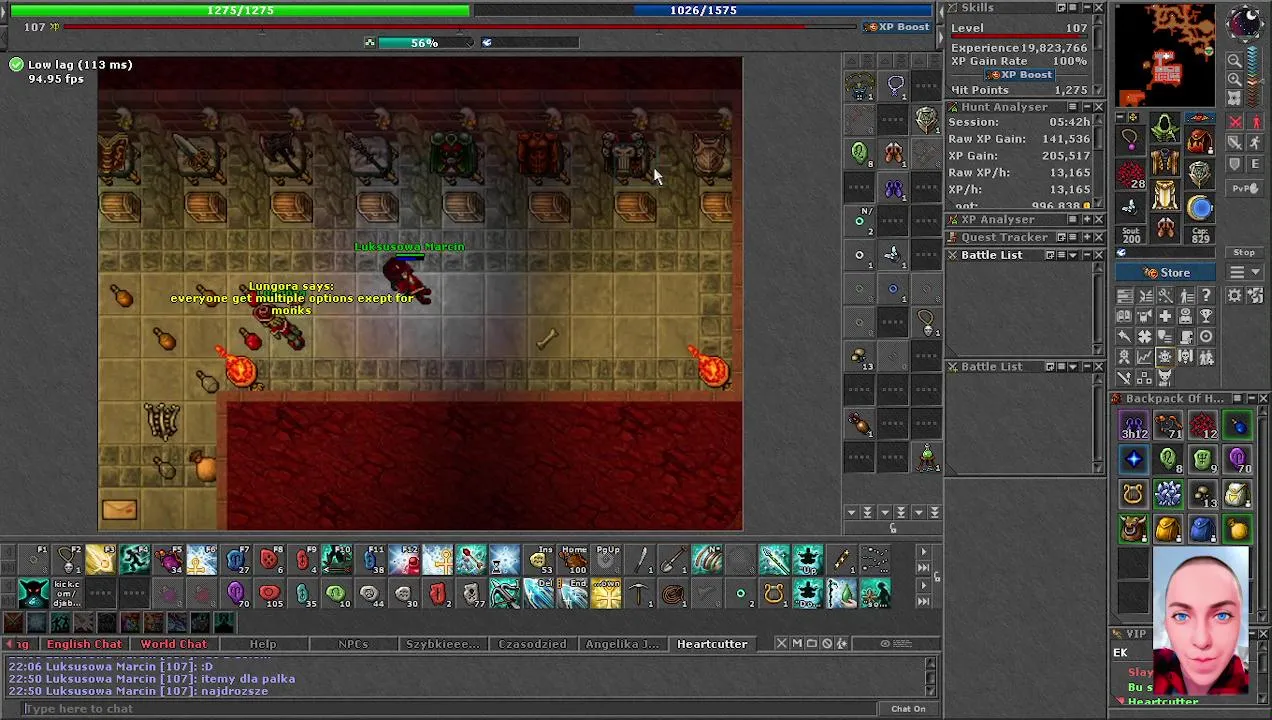This screenshot has height=720, width=1272.
Task: Toggle the red X combat mode button
Action: pos(1235,122)
